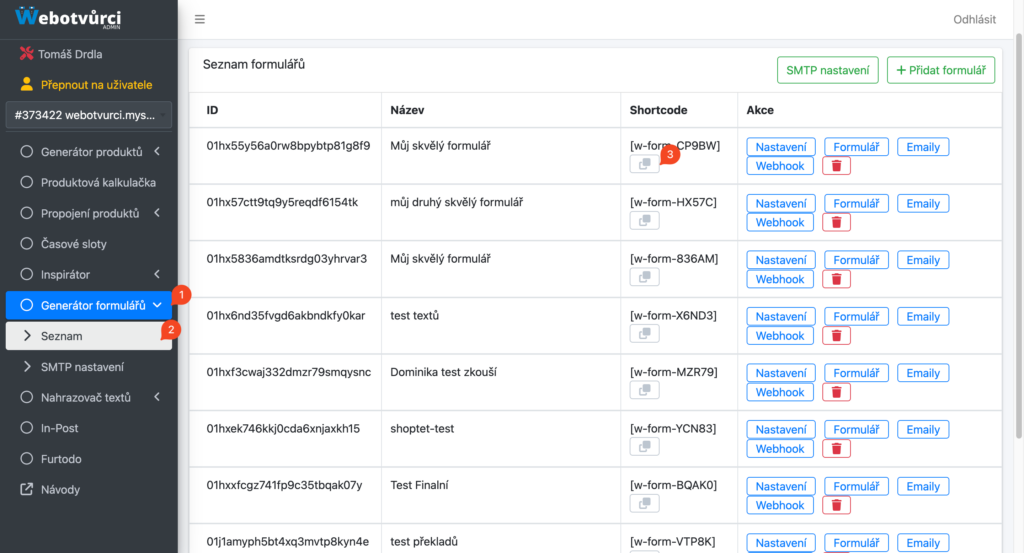Delete the Test Finální form
Image resolution: width=1024 pixels, height=553 pixels.
[836, 505]
